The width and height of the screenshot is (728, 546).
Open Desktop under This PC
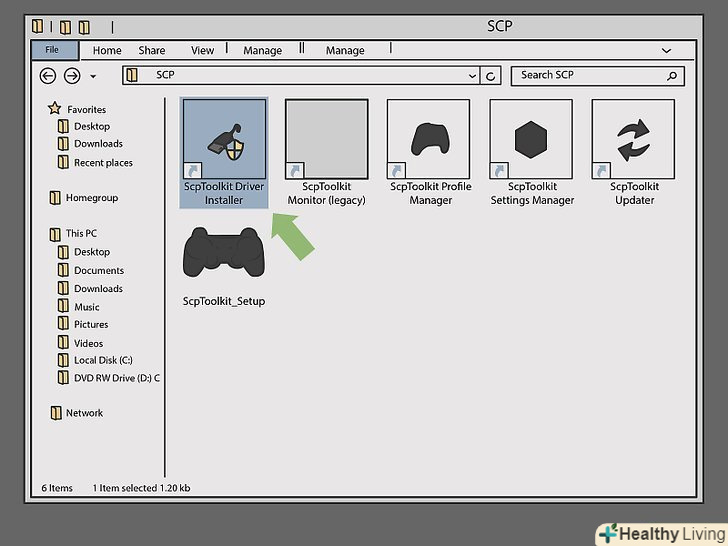tap(92, 252)
